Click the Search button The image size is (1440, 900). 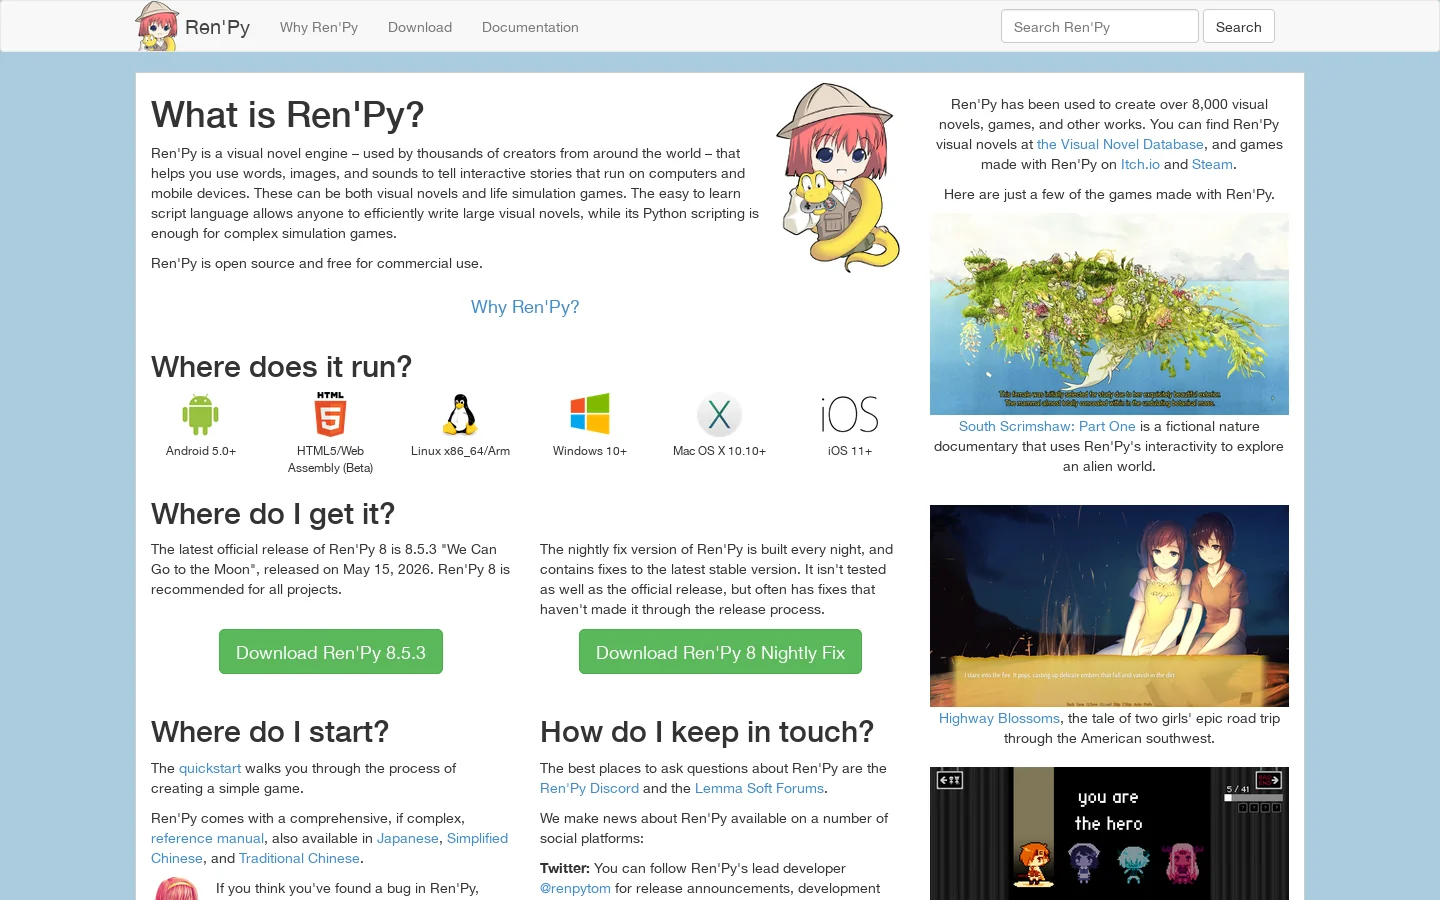(1238, 27)
